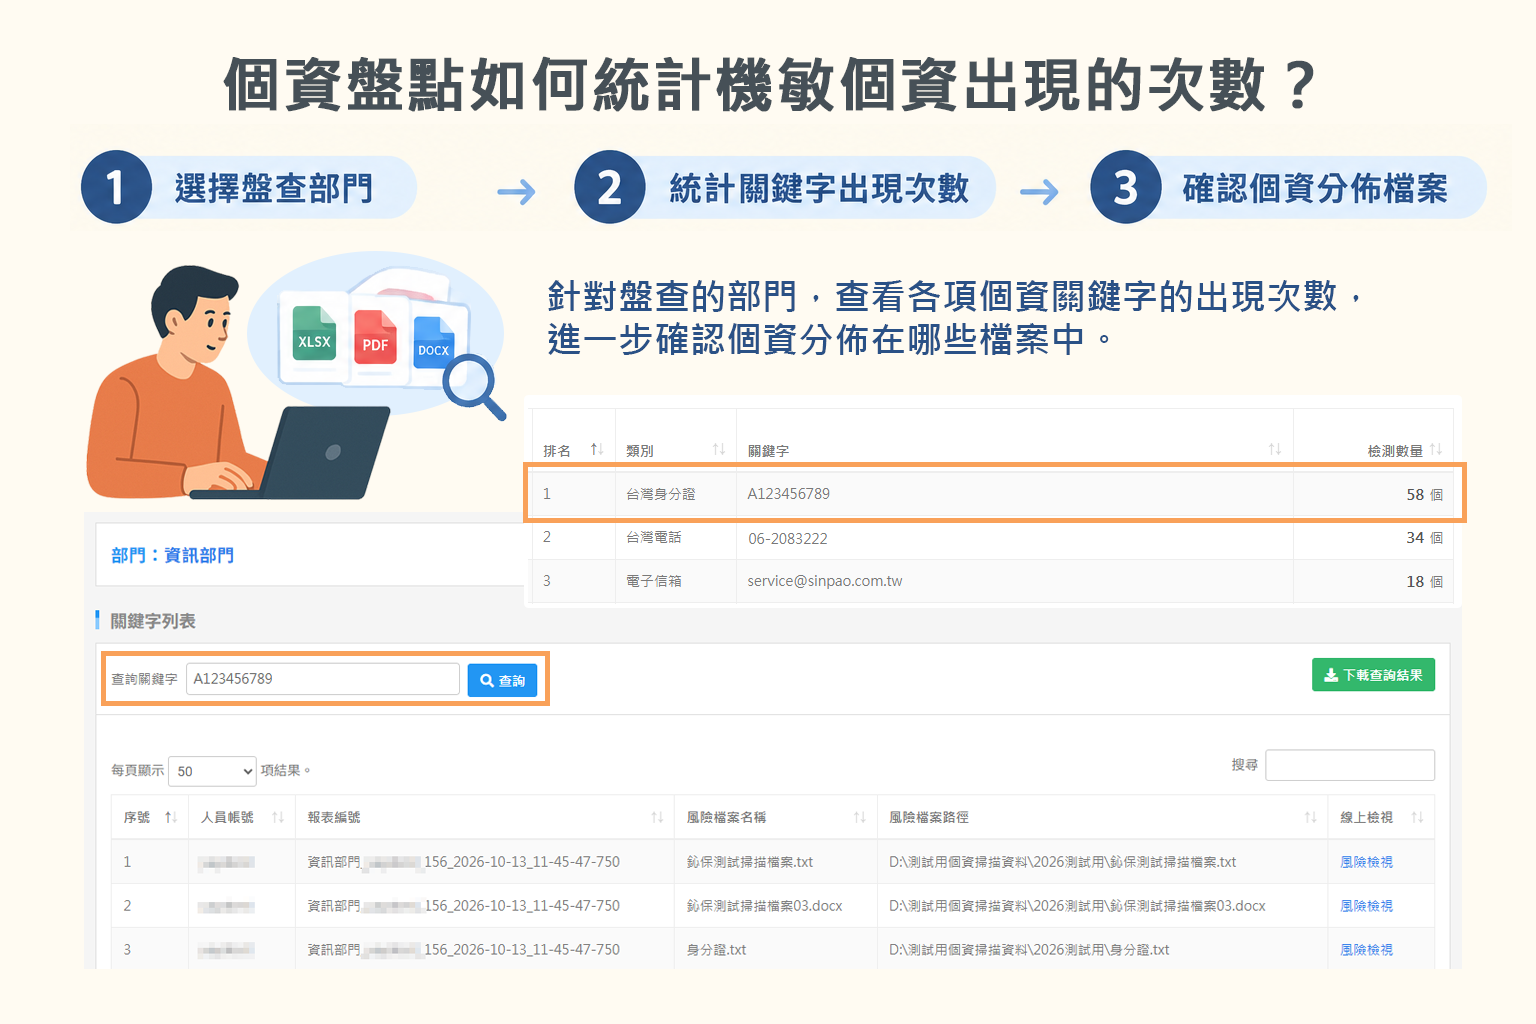The height and width of the screenshot is (1024, 1536).
Task: Download results with 下載查詢結果 button
Action: point(1373,675)
